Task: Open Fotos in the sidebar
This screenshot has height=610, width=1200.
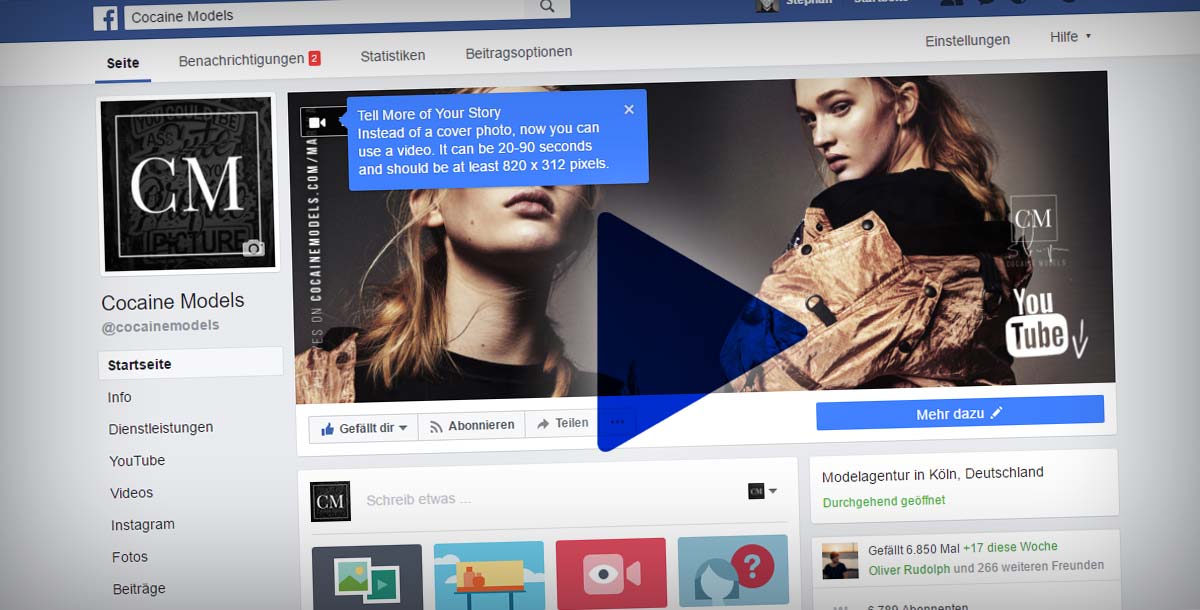Action: pos(130,557)
